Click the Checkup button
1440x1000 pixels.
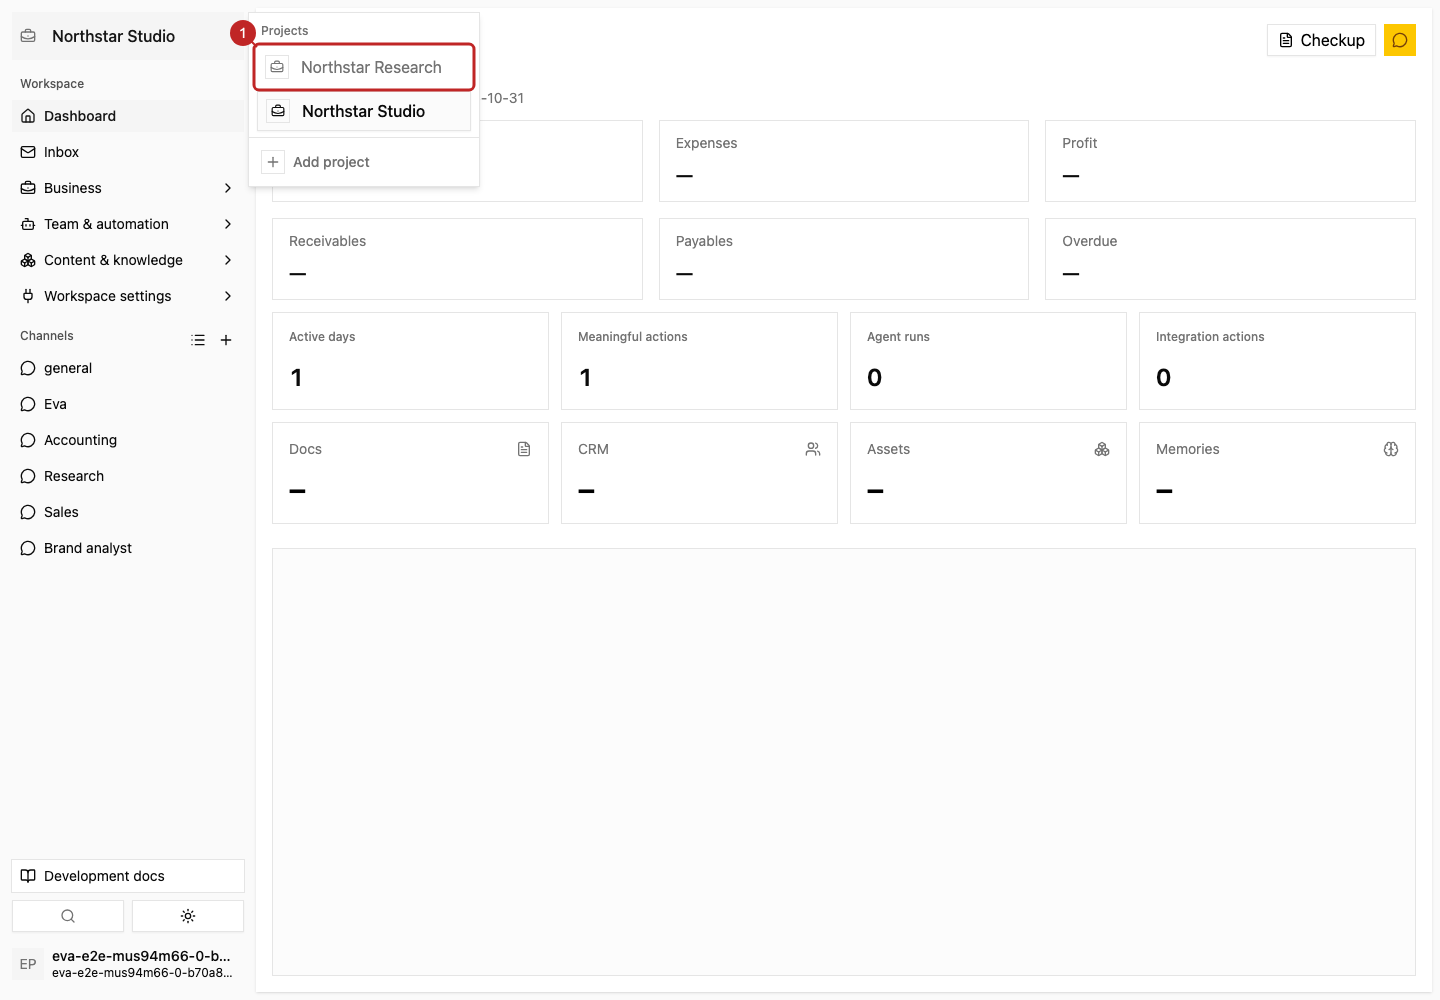pos(1321,40)
